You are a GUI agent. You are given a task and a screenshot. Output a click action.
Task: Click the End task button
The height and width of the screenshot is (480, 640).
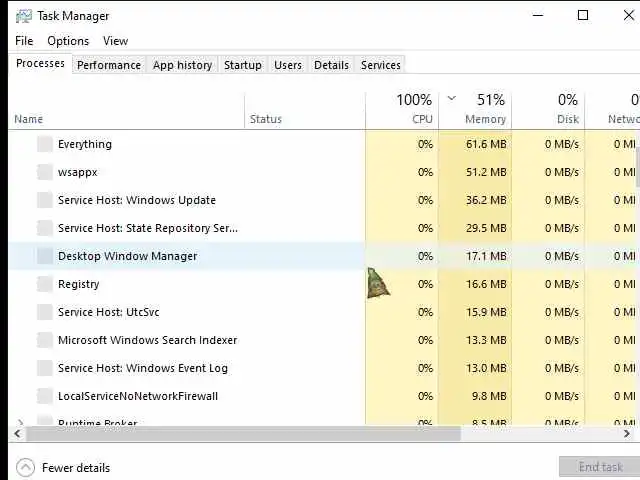point(600,467)
